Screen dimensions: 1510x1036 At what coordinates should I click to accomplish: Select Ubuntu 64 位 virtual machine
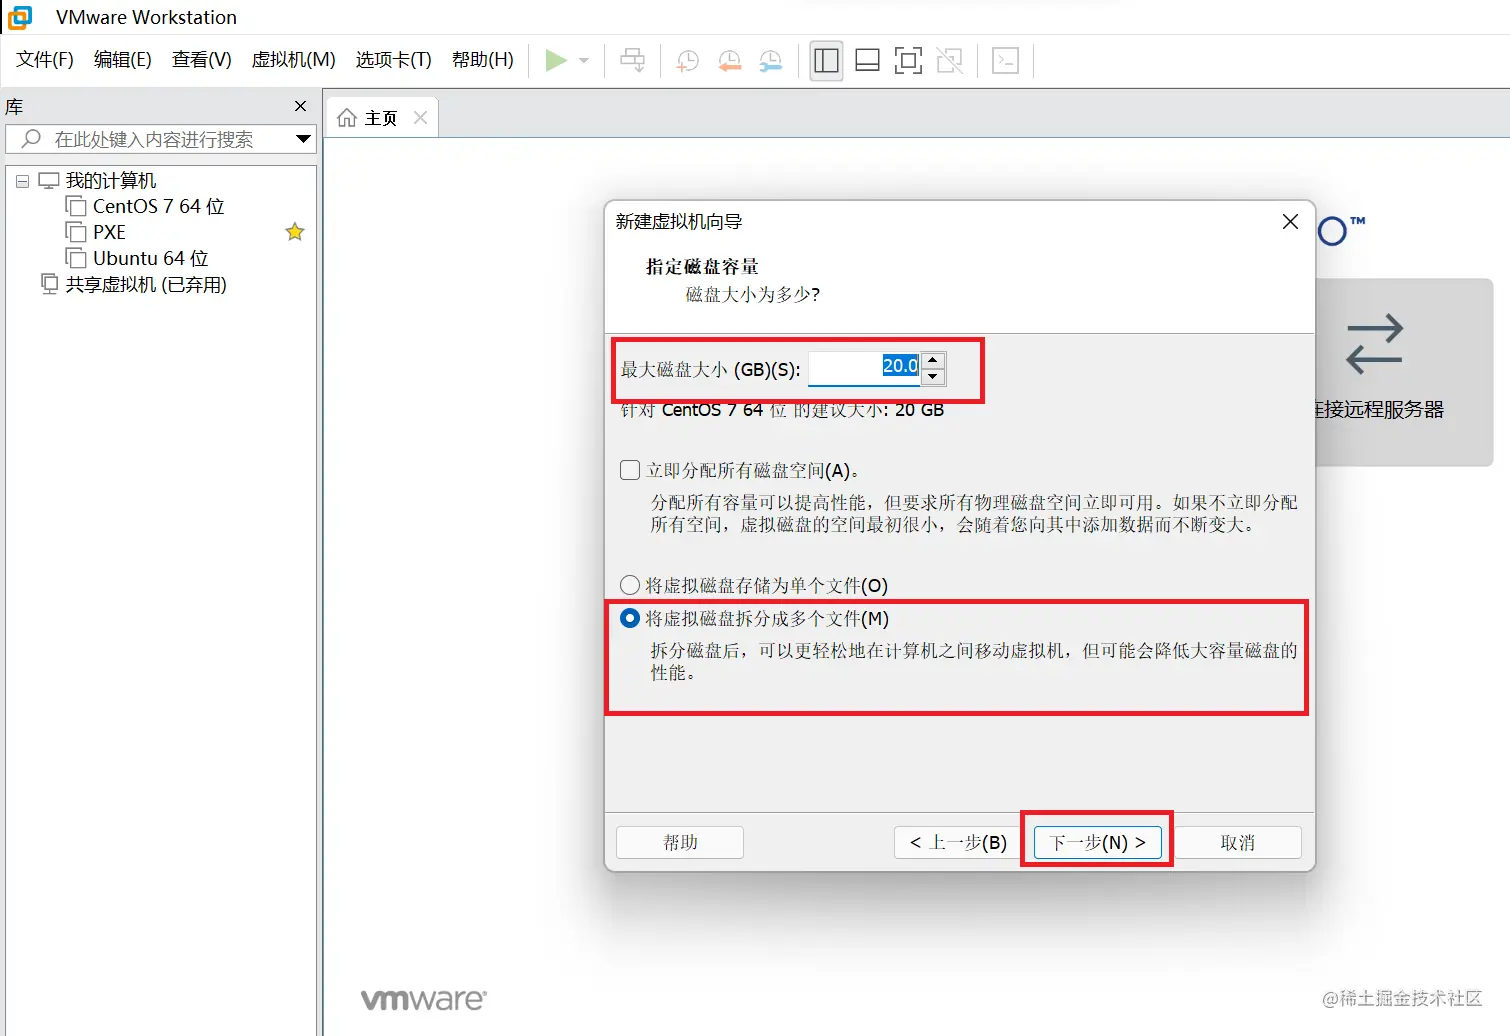point(151,258)
